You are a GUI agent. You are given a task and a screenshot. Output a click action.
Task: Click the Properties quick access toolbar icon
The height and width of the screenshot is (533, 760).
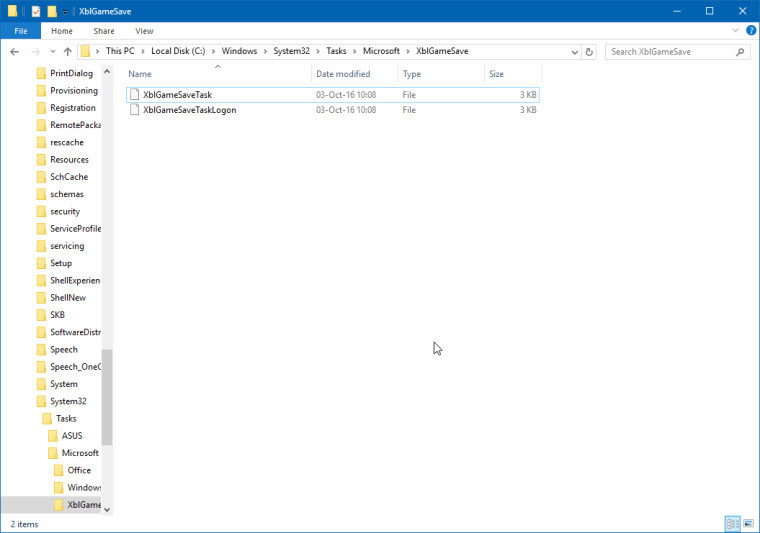[36, 11]
